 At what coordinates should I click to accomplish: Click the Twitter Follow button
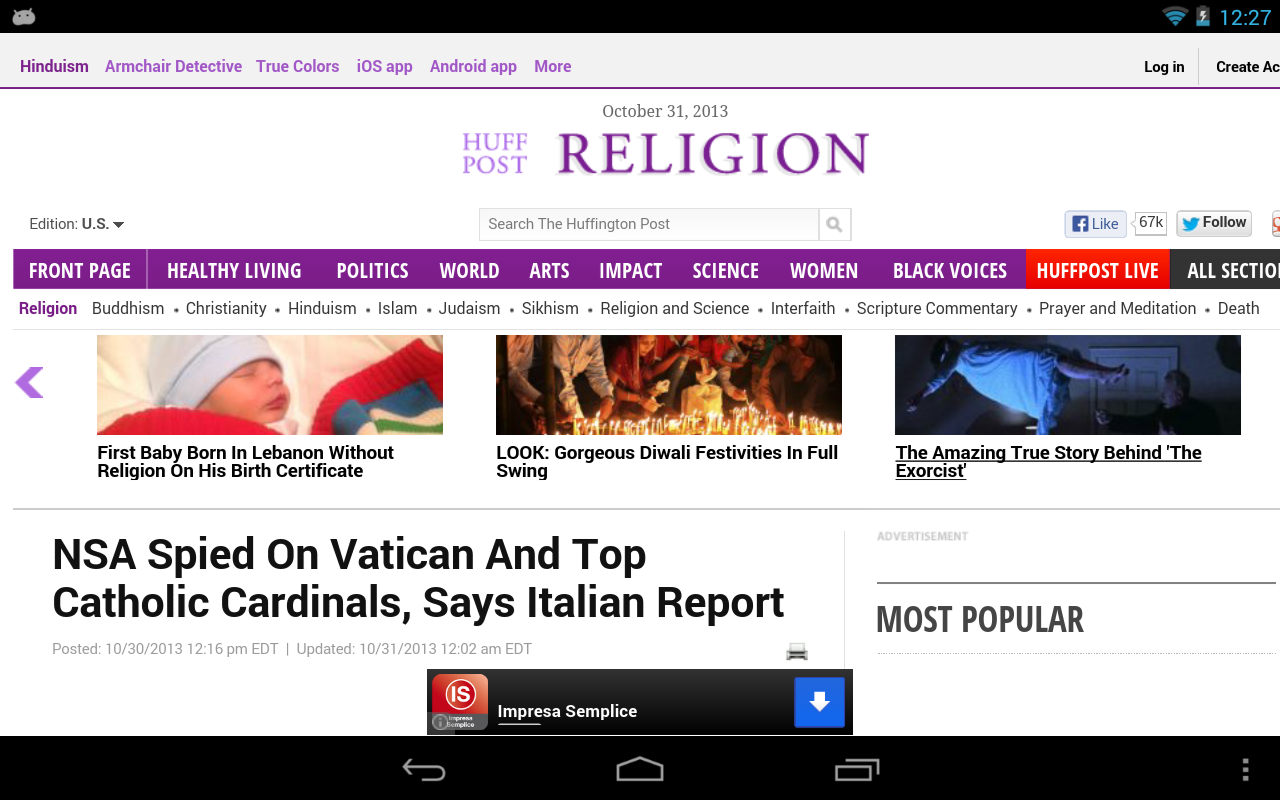point(1213,222)
